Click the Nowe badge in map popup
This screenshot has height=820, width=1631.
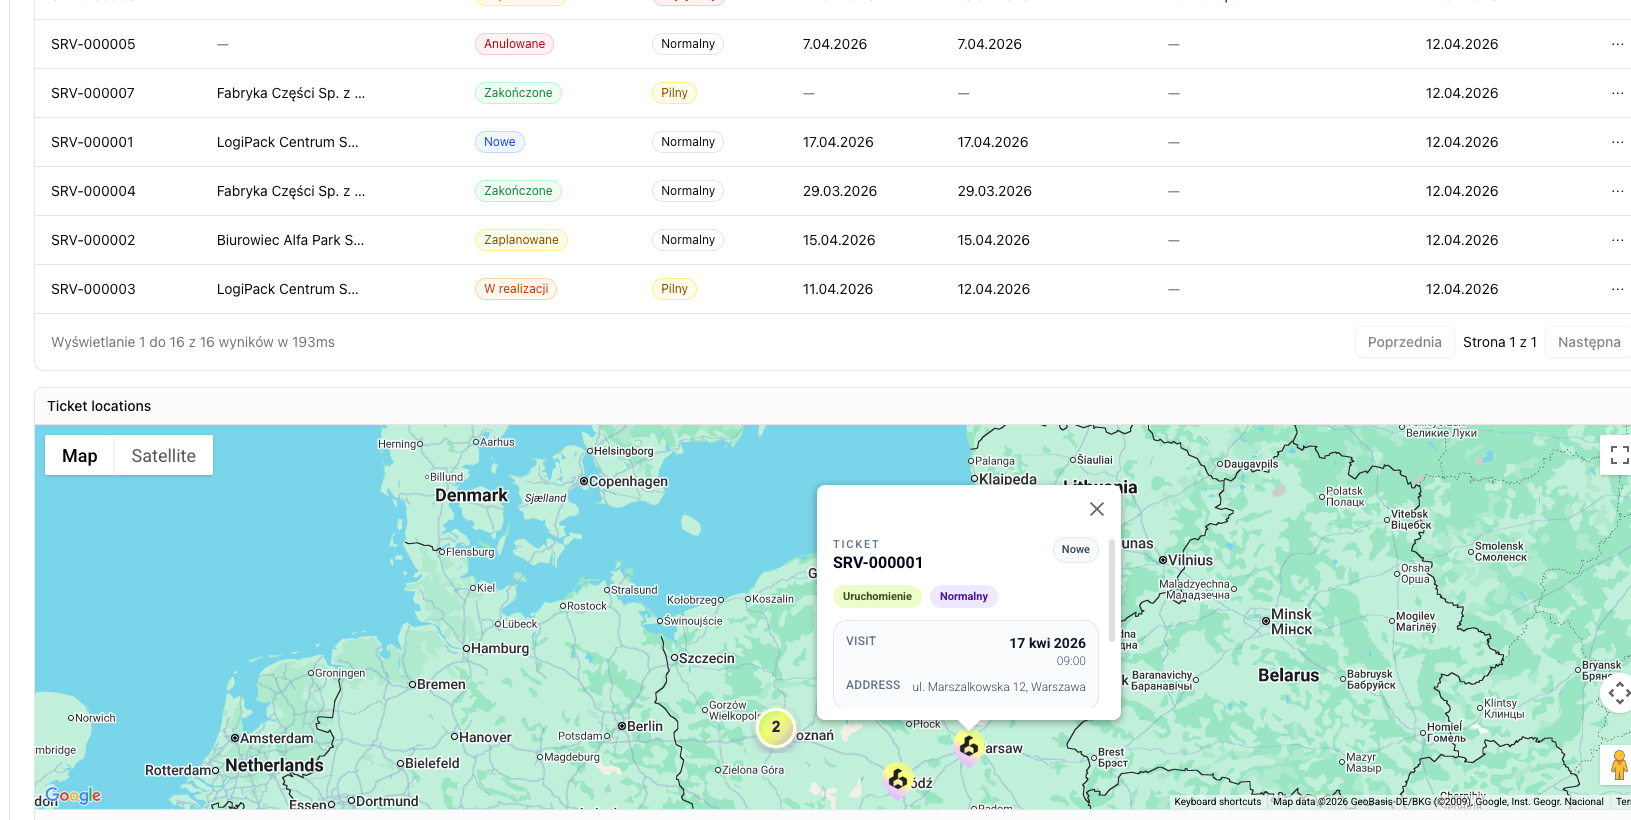coord(1076,550)
